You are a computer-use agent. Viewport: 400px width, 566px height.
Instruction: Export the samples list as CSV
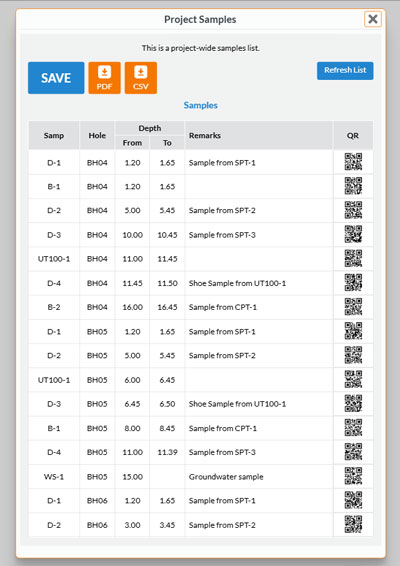click(141, 78)
